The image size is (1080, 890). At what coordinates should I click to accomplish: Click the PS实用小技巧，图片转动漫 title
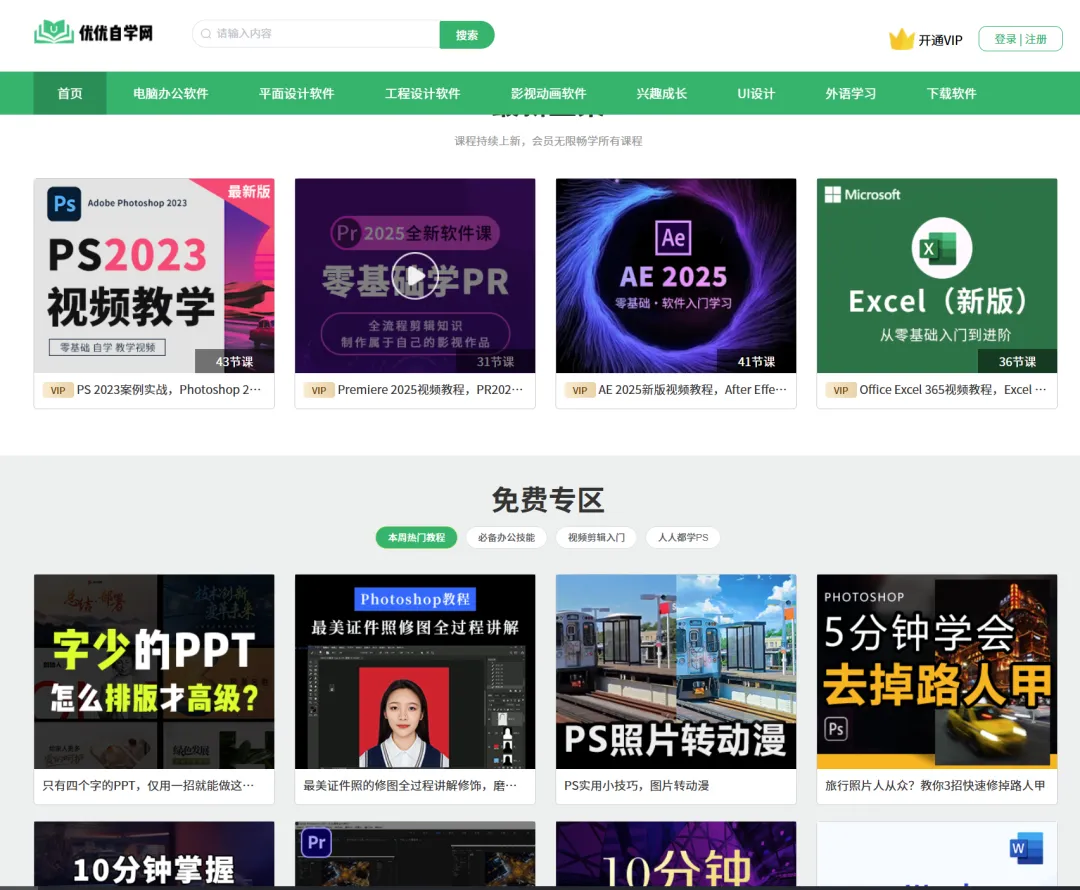coord(636,785)
